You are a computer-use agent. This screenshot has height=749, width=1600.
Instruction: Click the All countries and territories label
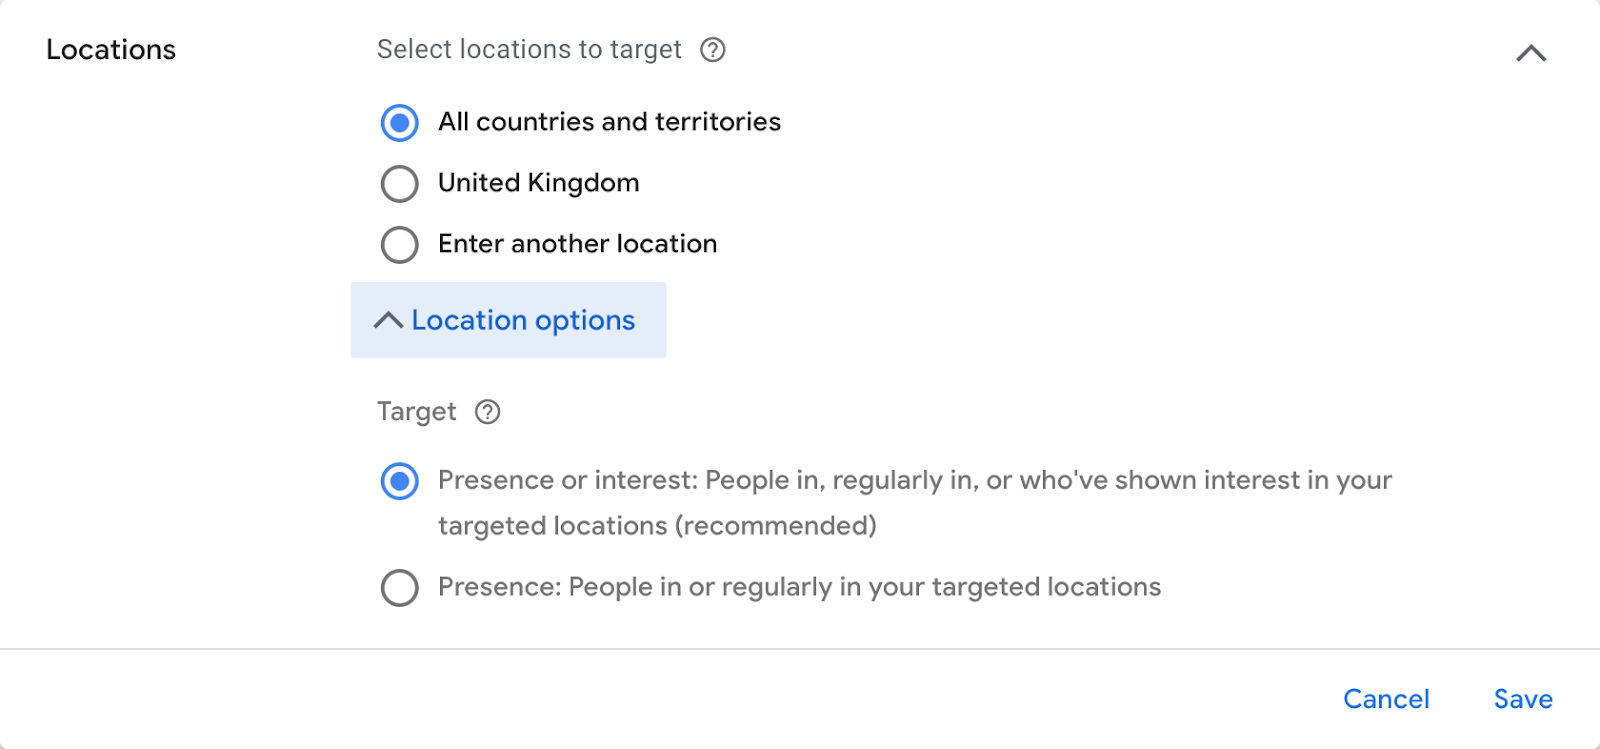609,122
